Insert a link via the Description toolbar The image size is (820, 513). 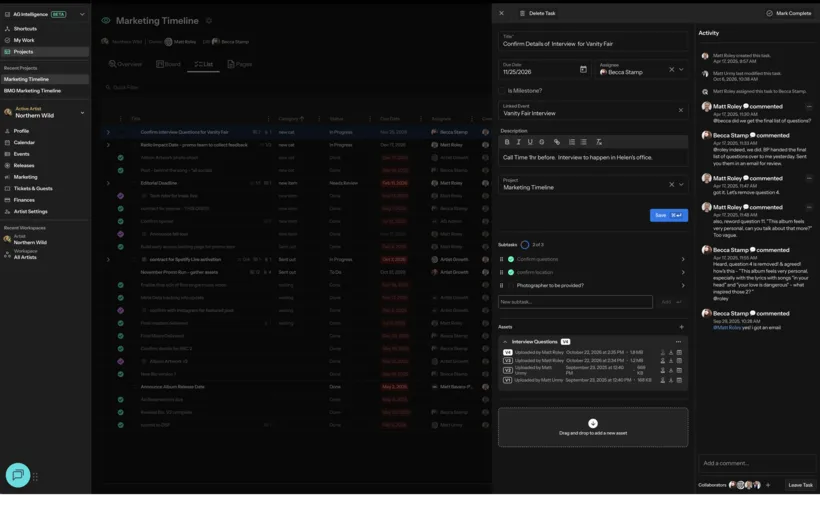coord(556,142)
